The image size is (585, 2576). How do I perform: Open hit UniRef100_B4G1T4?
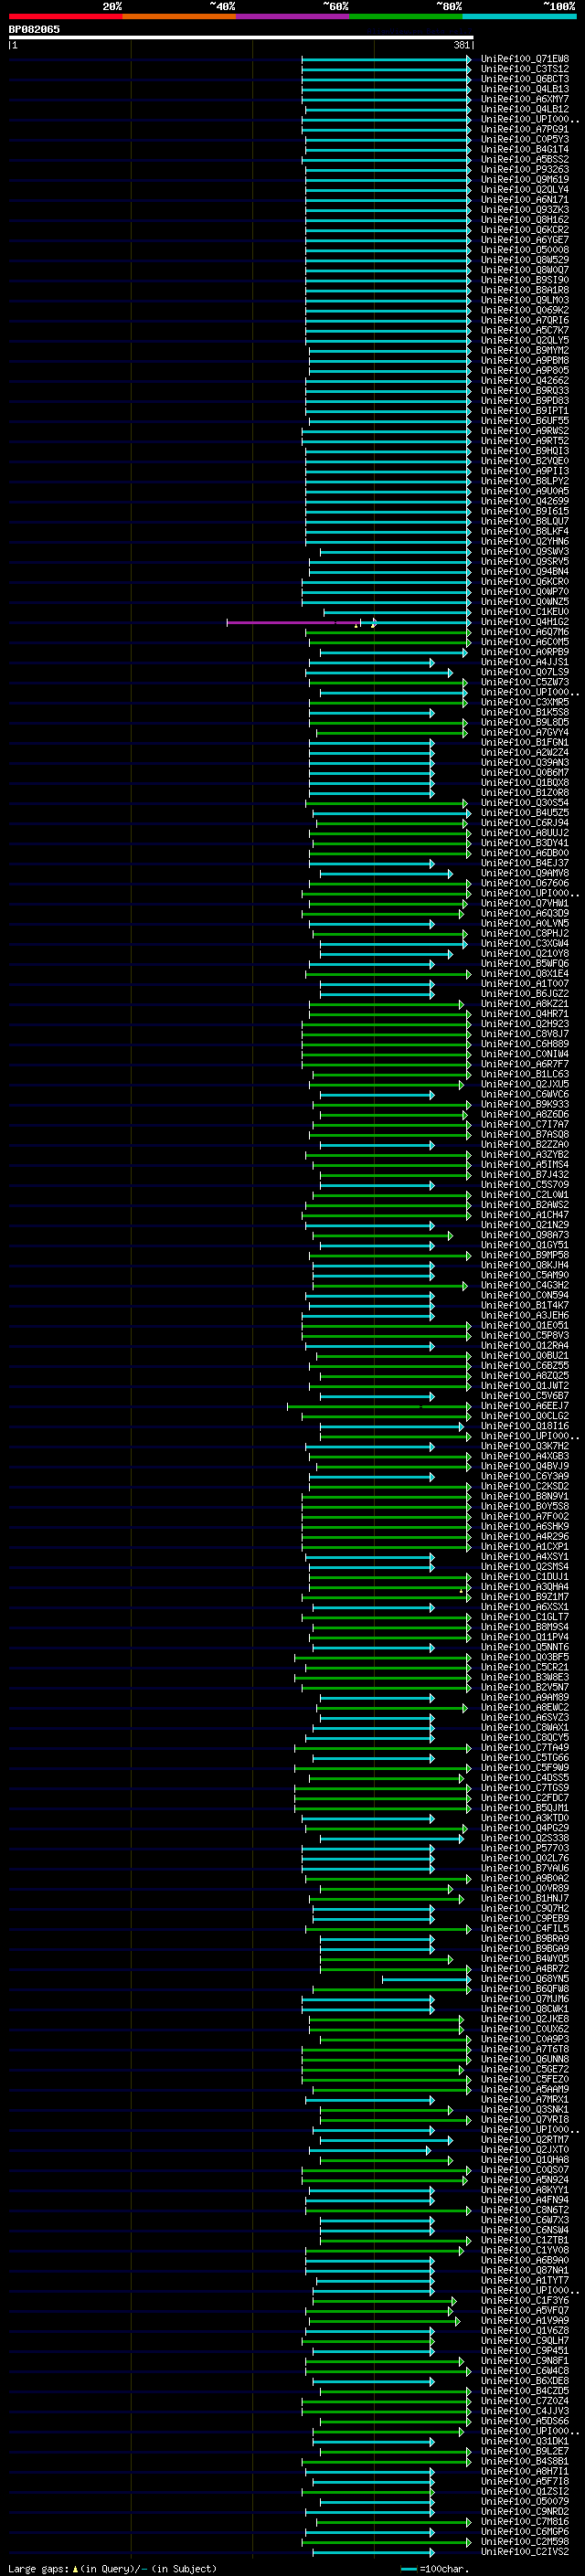(525, 149)
